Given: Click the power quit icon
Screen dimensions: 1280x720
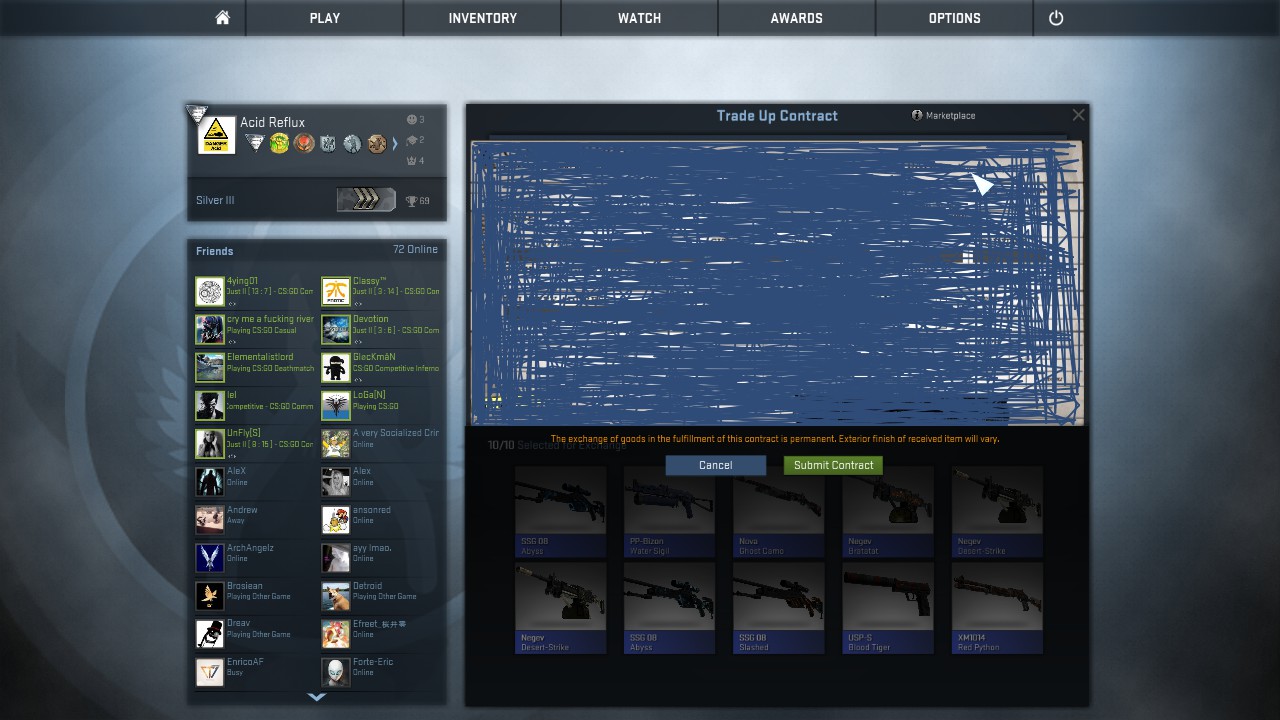Looking at the screenshot, I should tap(1056, 18).
